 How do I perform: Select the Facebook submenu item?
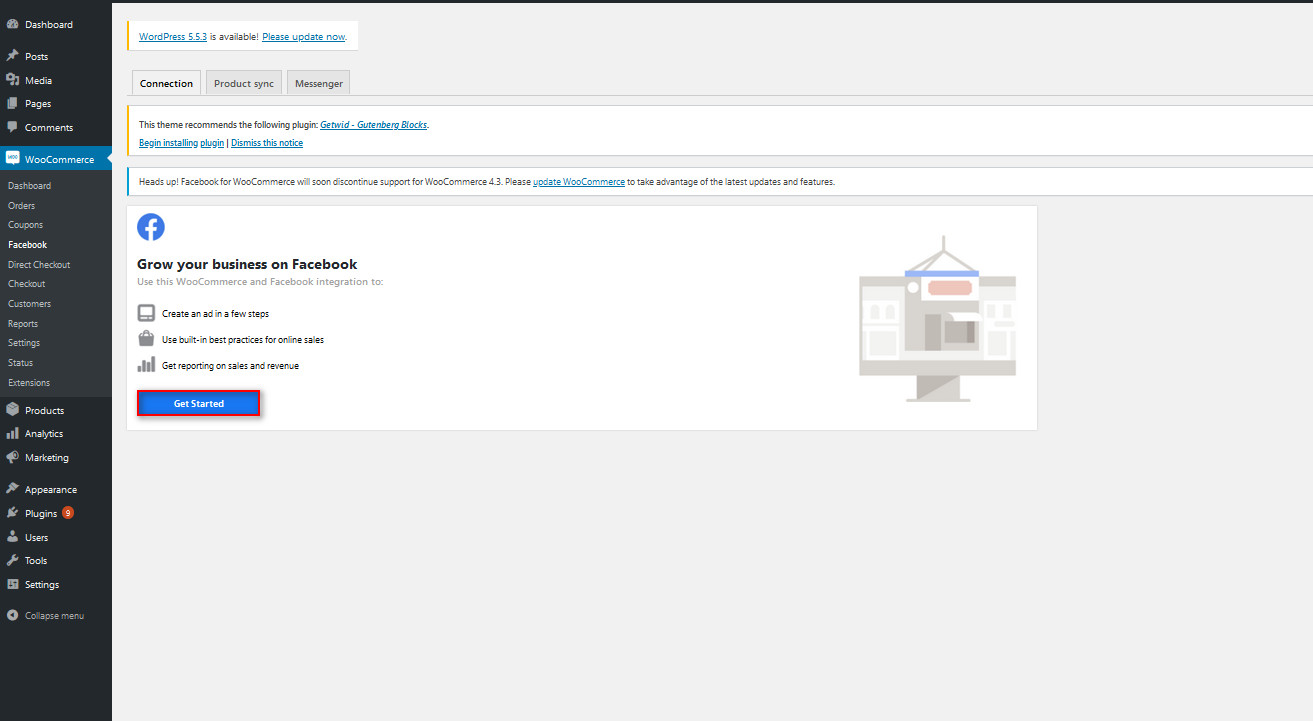coord(27,244)
